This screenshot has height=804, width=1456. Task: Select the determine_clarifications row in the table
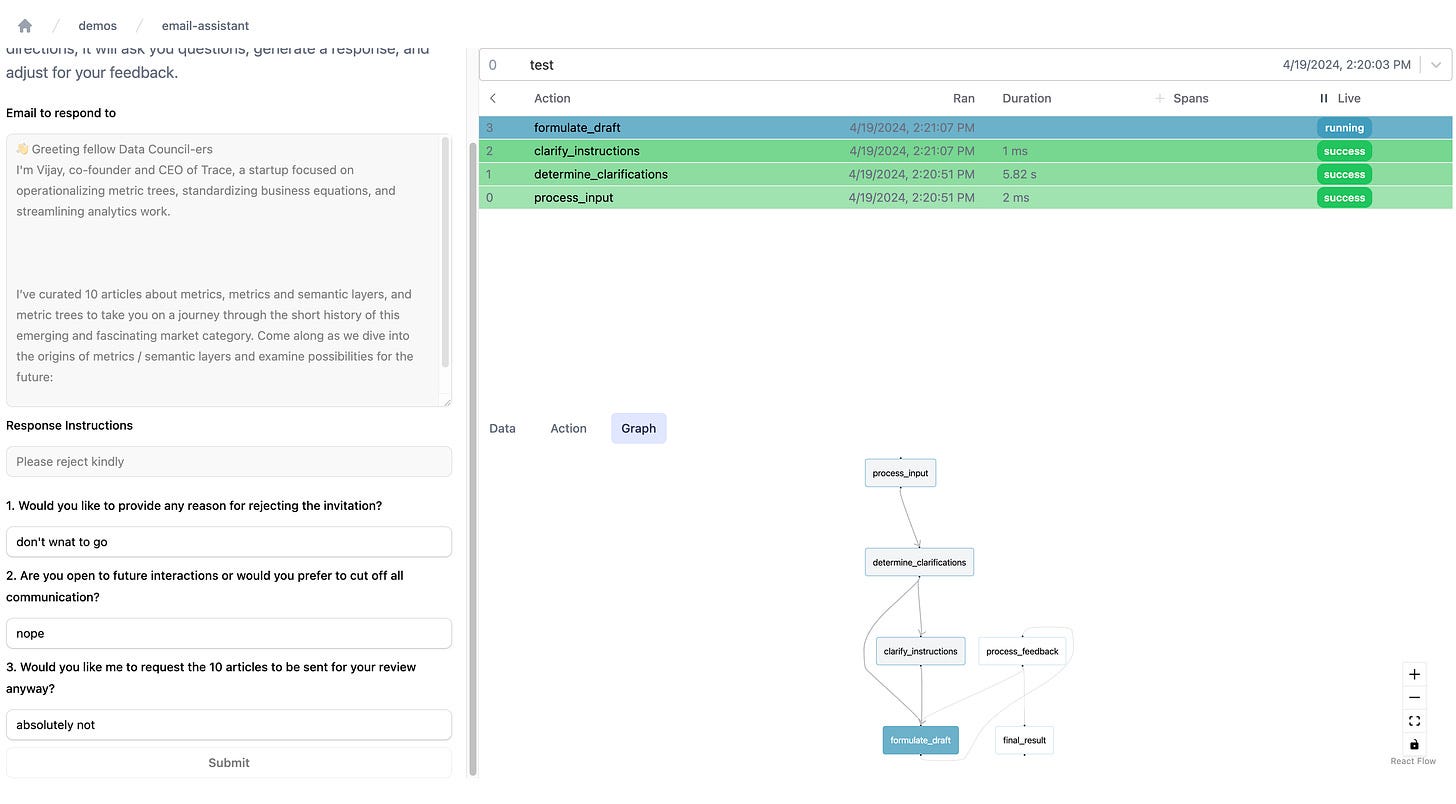click(x=600, y=174)
